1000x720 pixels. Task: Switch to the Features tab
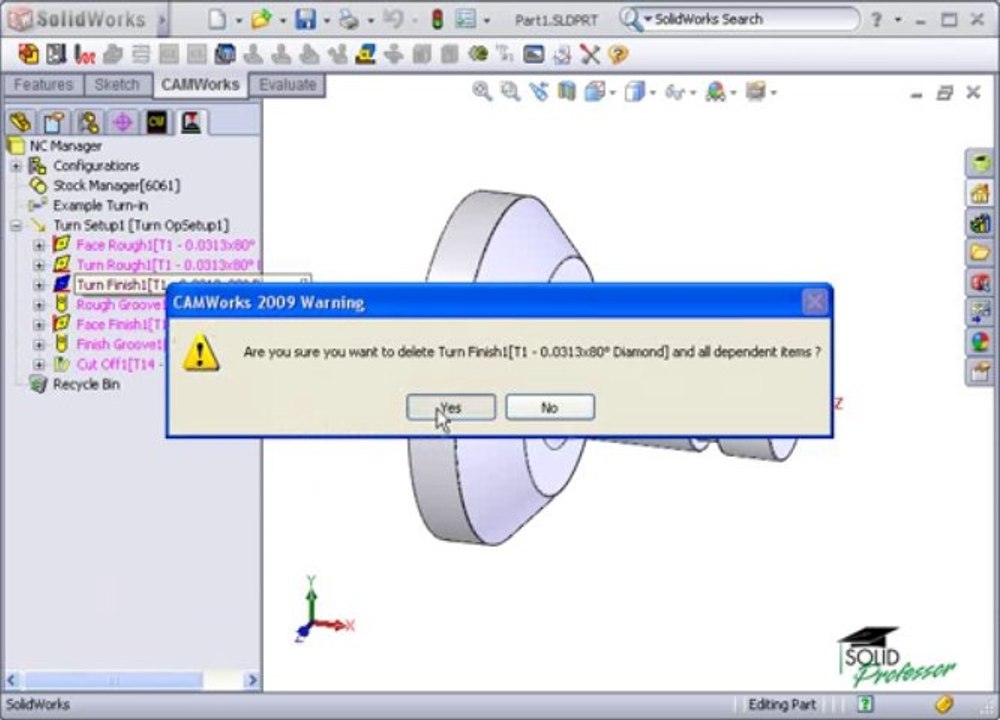point(43,85)
